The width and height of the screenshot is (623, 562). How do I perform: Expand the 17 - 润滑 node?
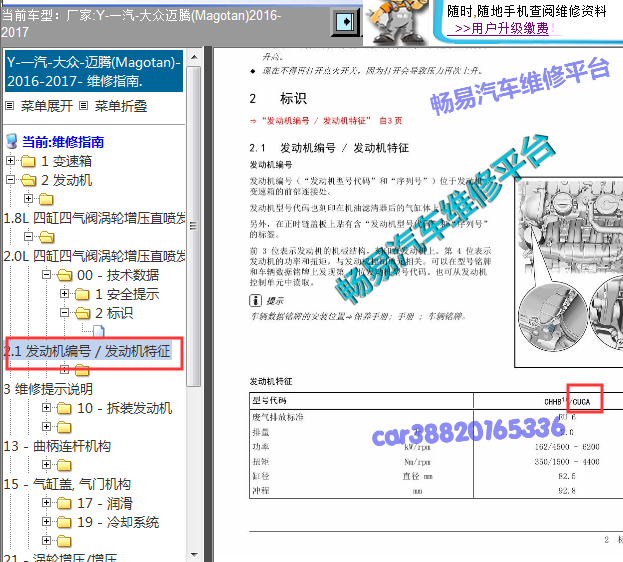(x=46, y=503)
